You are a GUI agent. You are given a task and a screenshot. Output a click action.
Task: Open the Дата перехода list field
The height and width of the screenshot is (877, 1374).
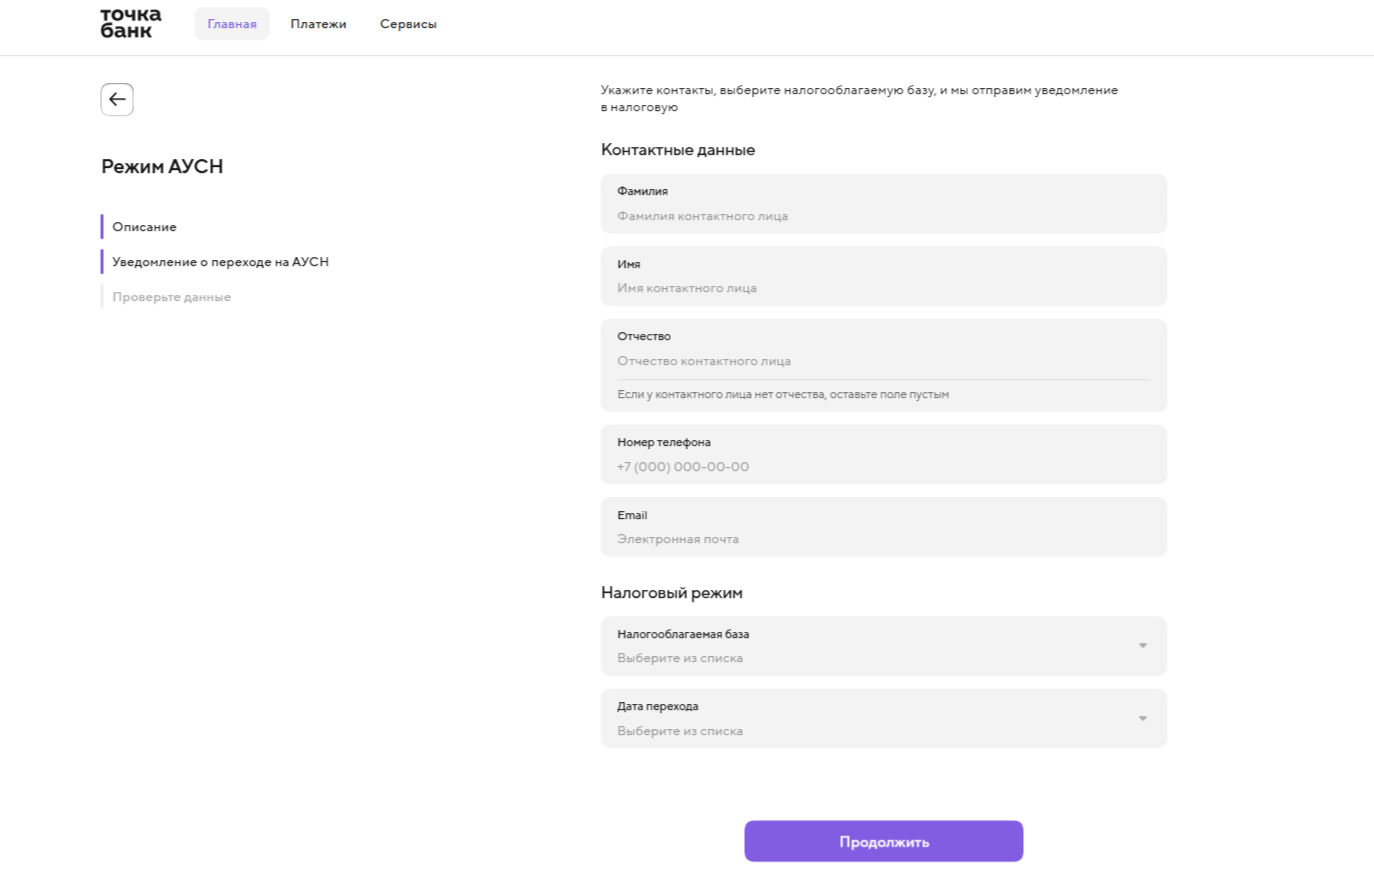point(870,719)
